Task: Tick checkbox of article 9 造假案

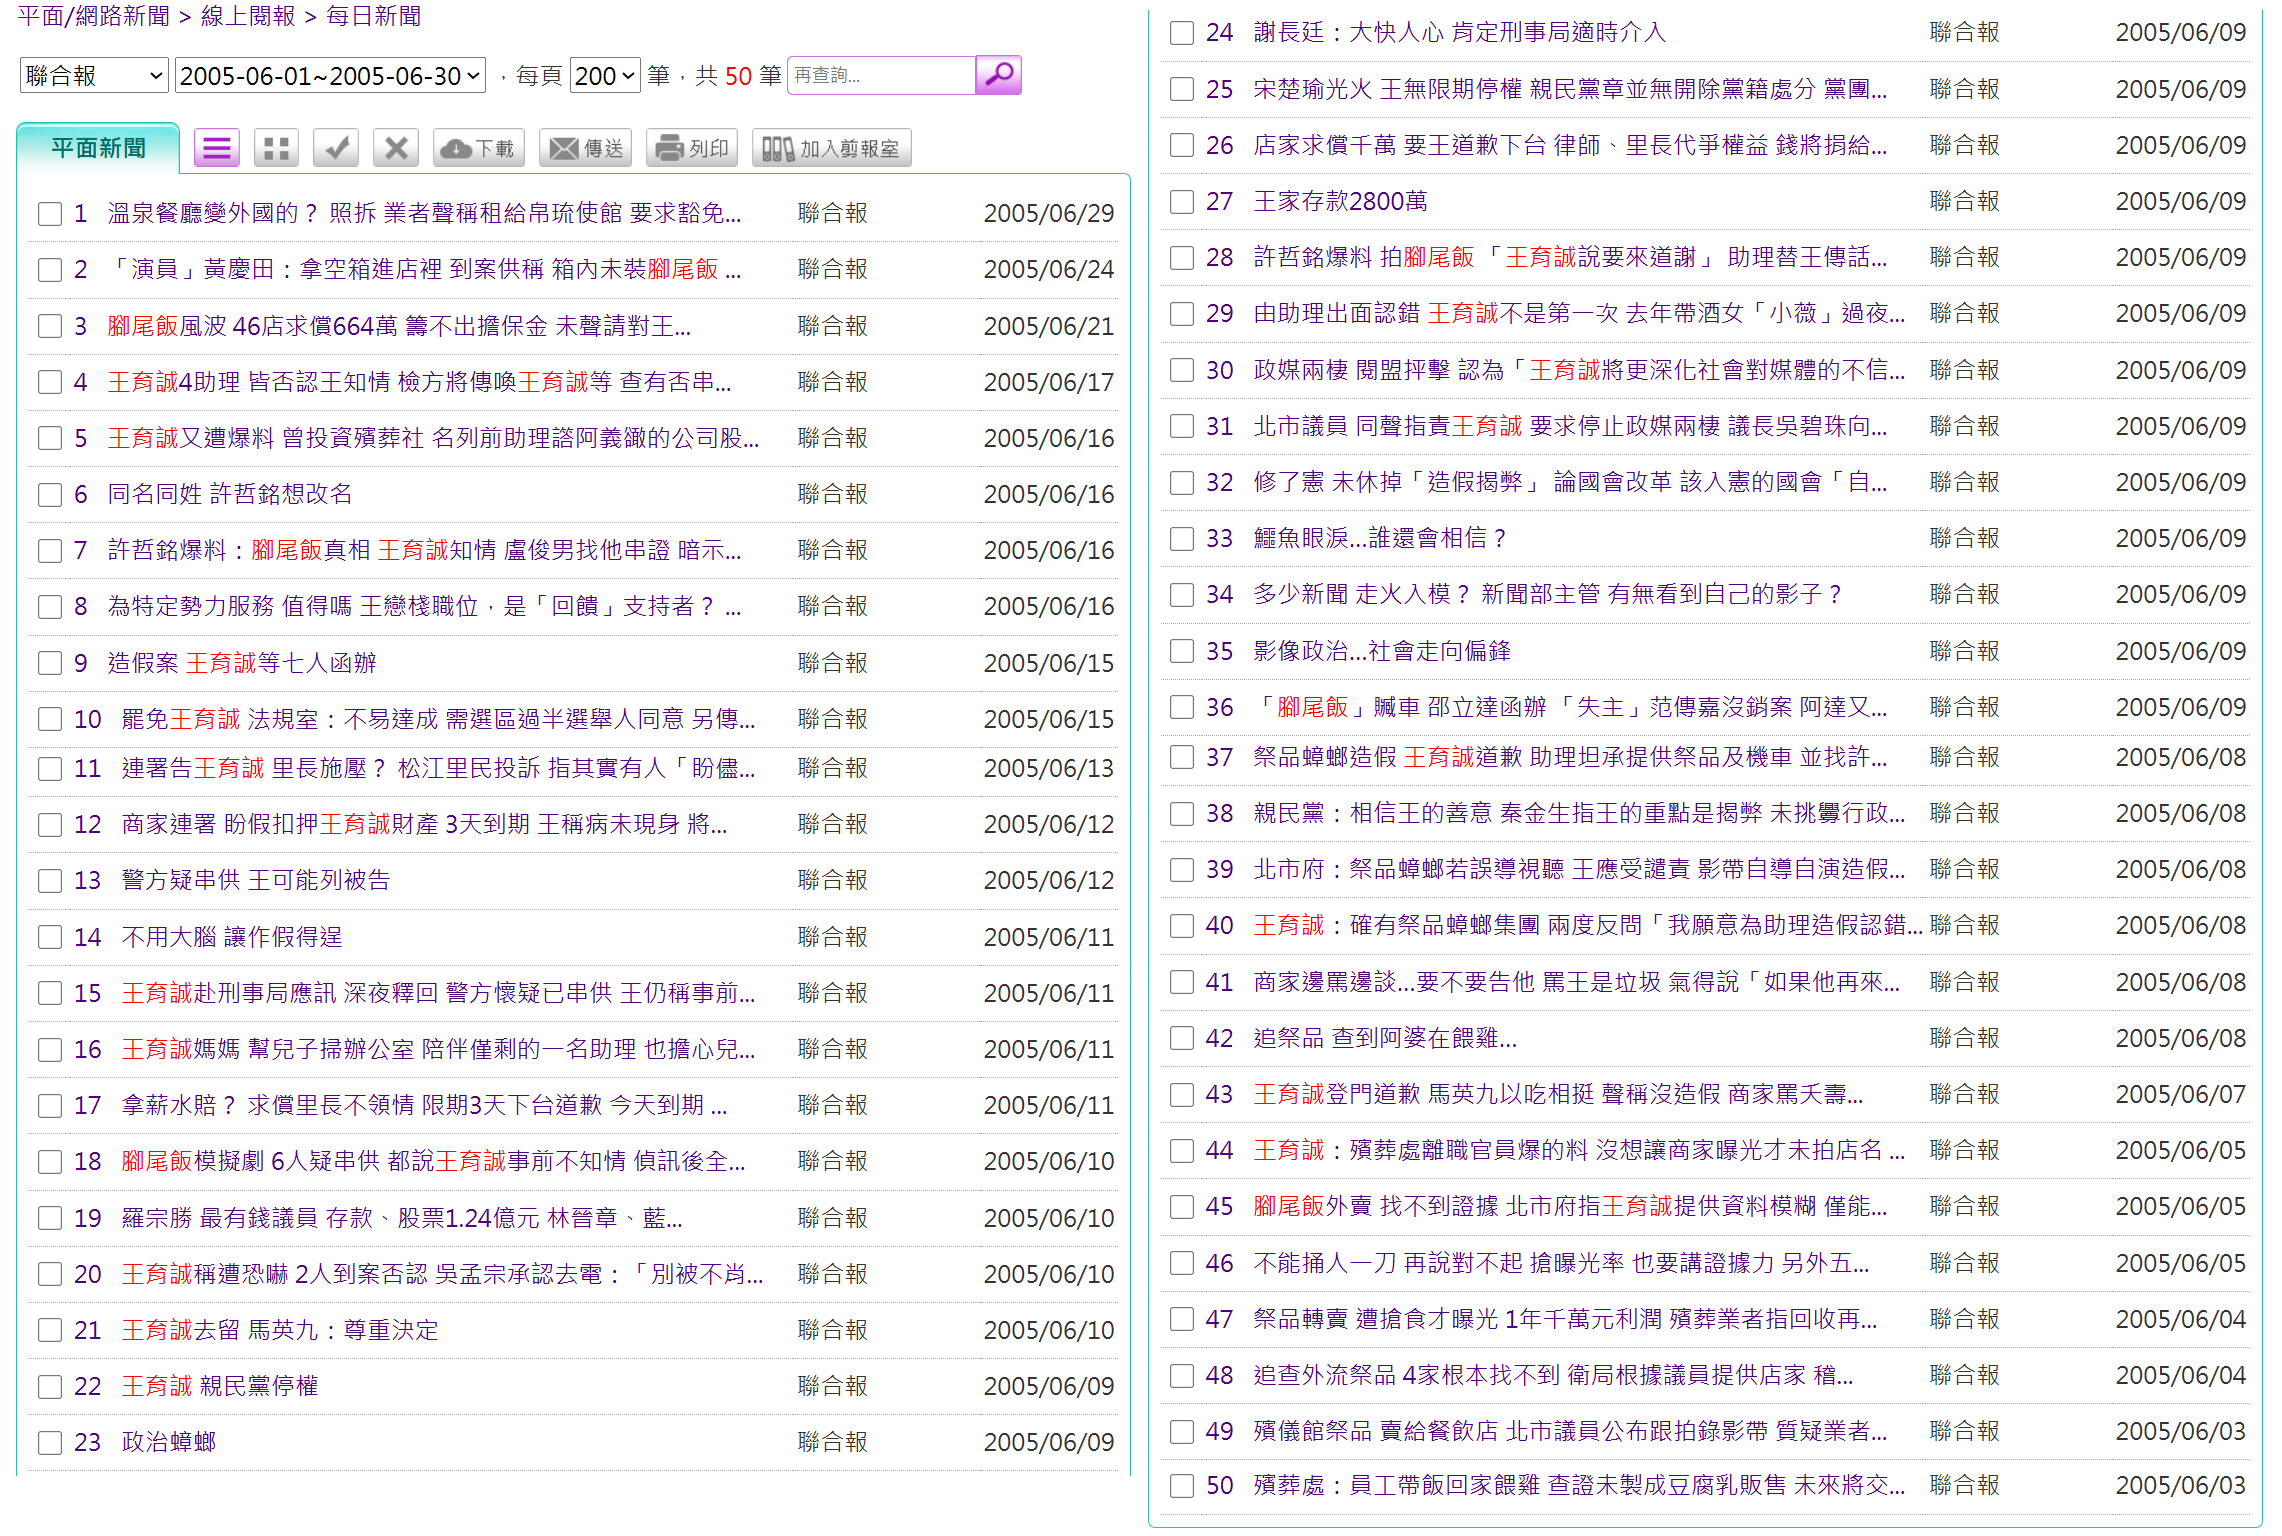Action: tap(50, 663)
